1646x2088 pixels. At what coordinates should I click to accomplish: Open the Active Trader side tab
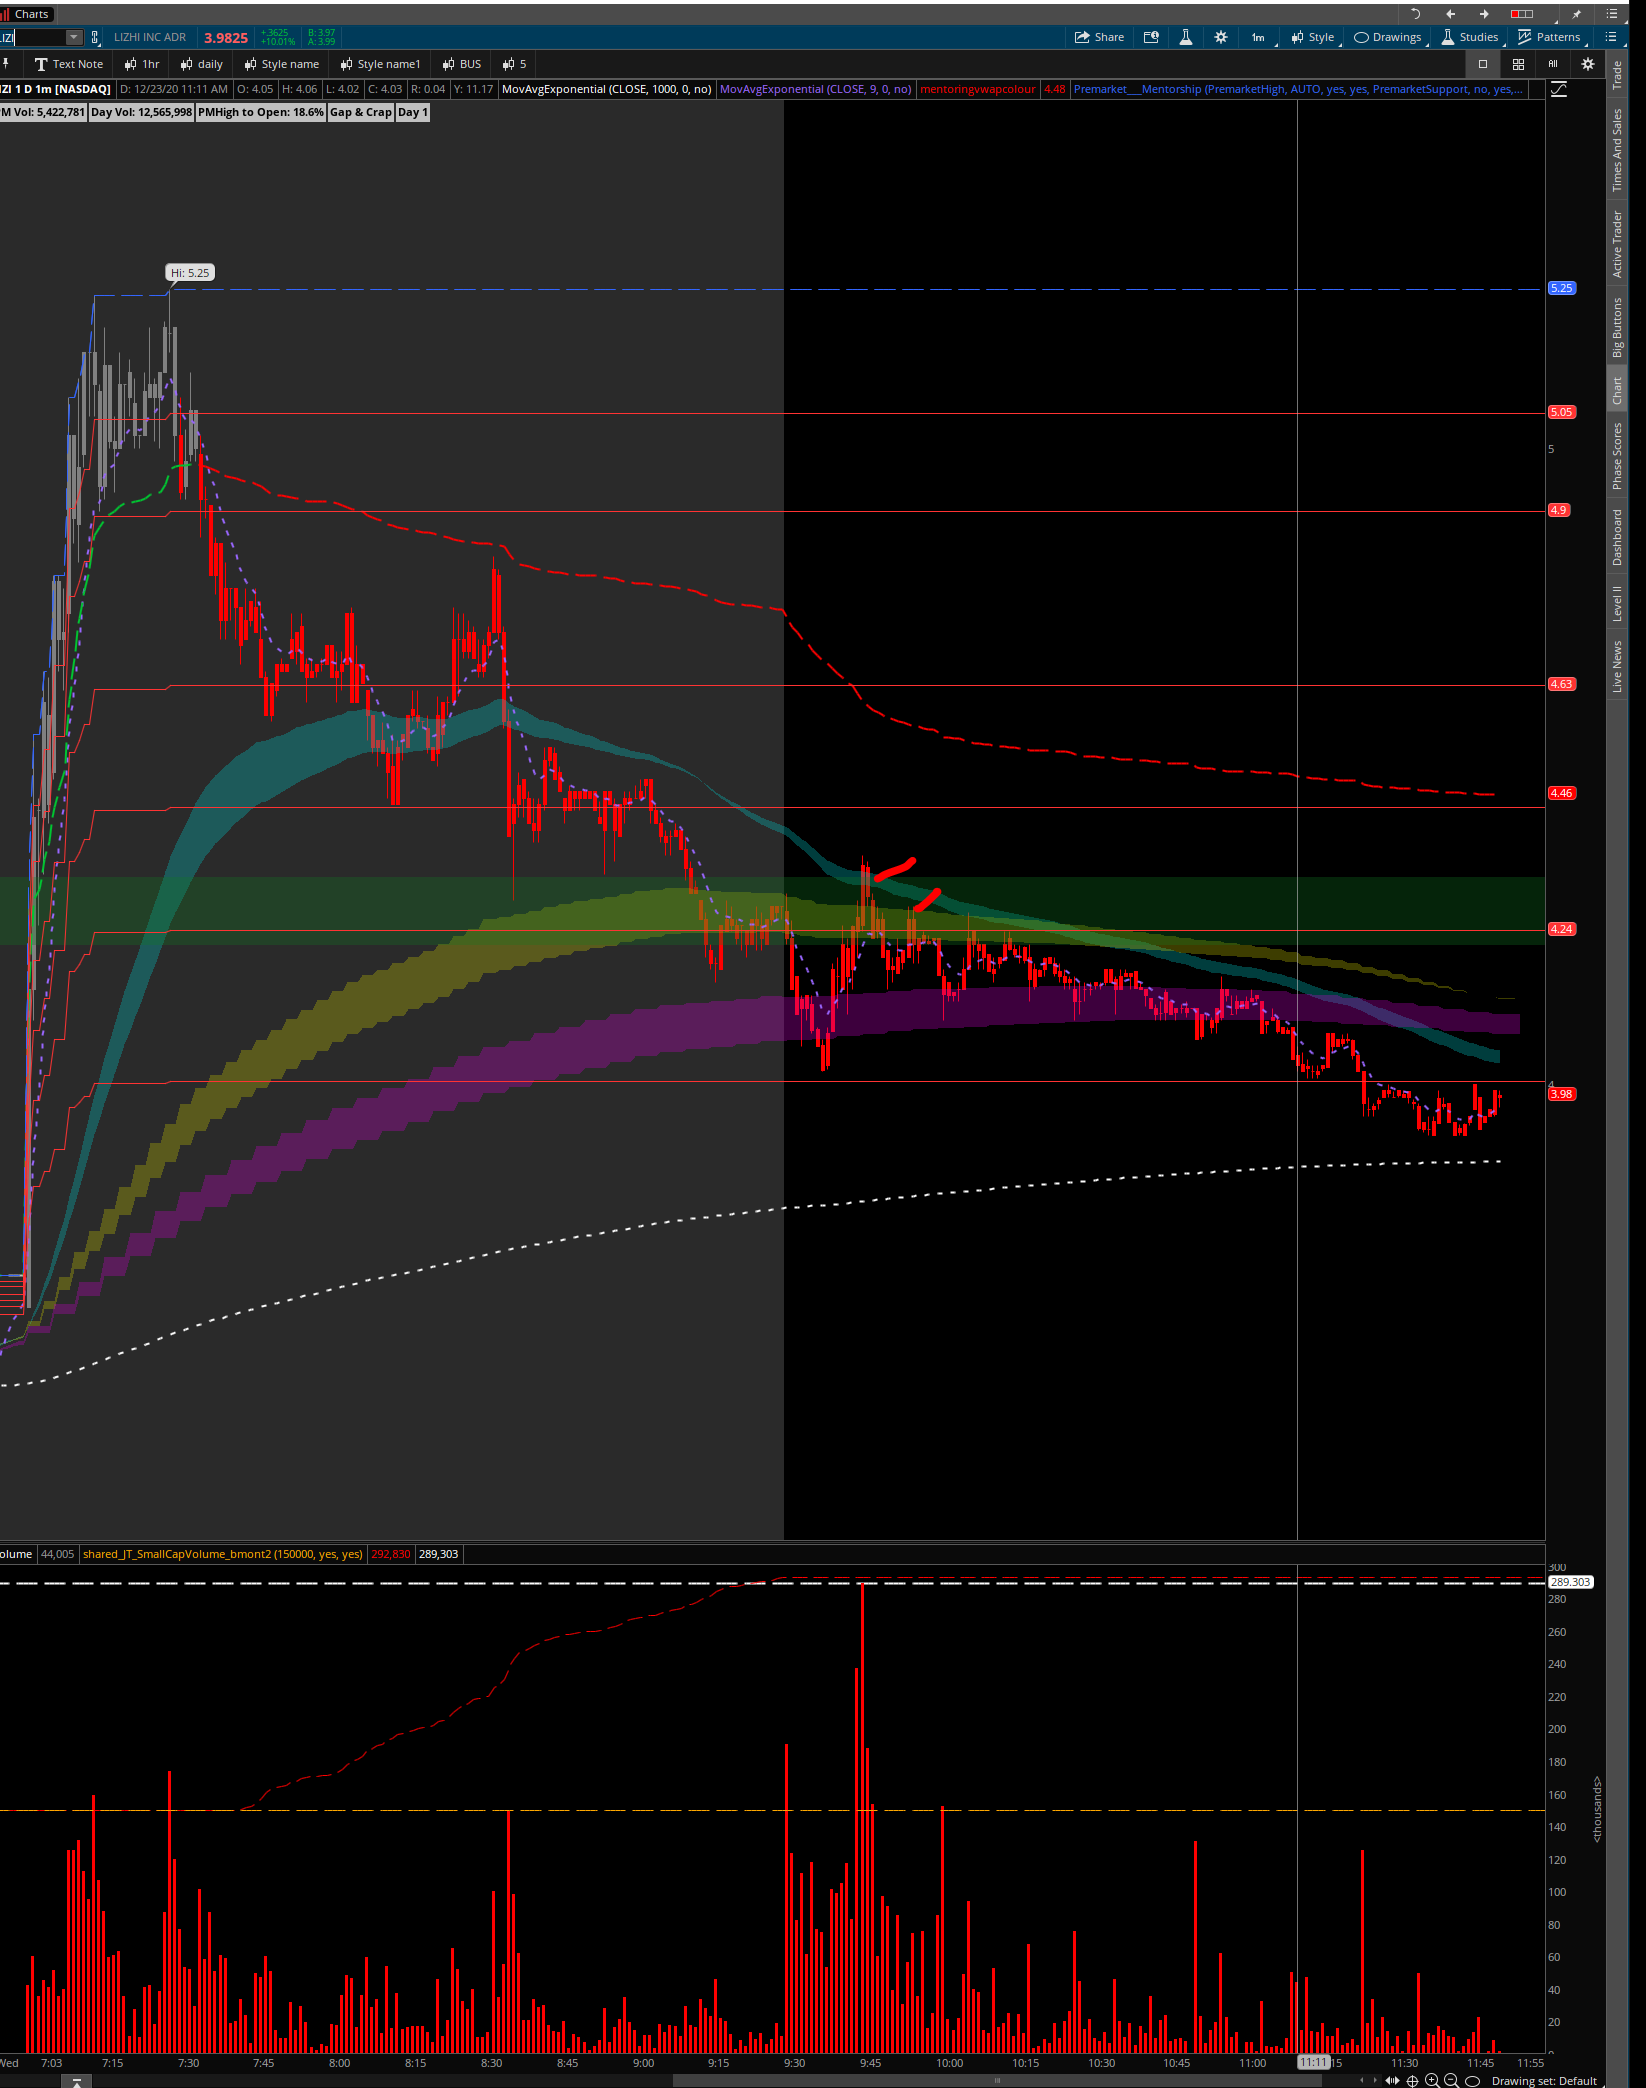1617,244
